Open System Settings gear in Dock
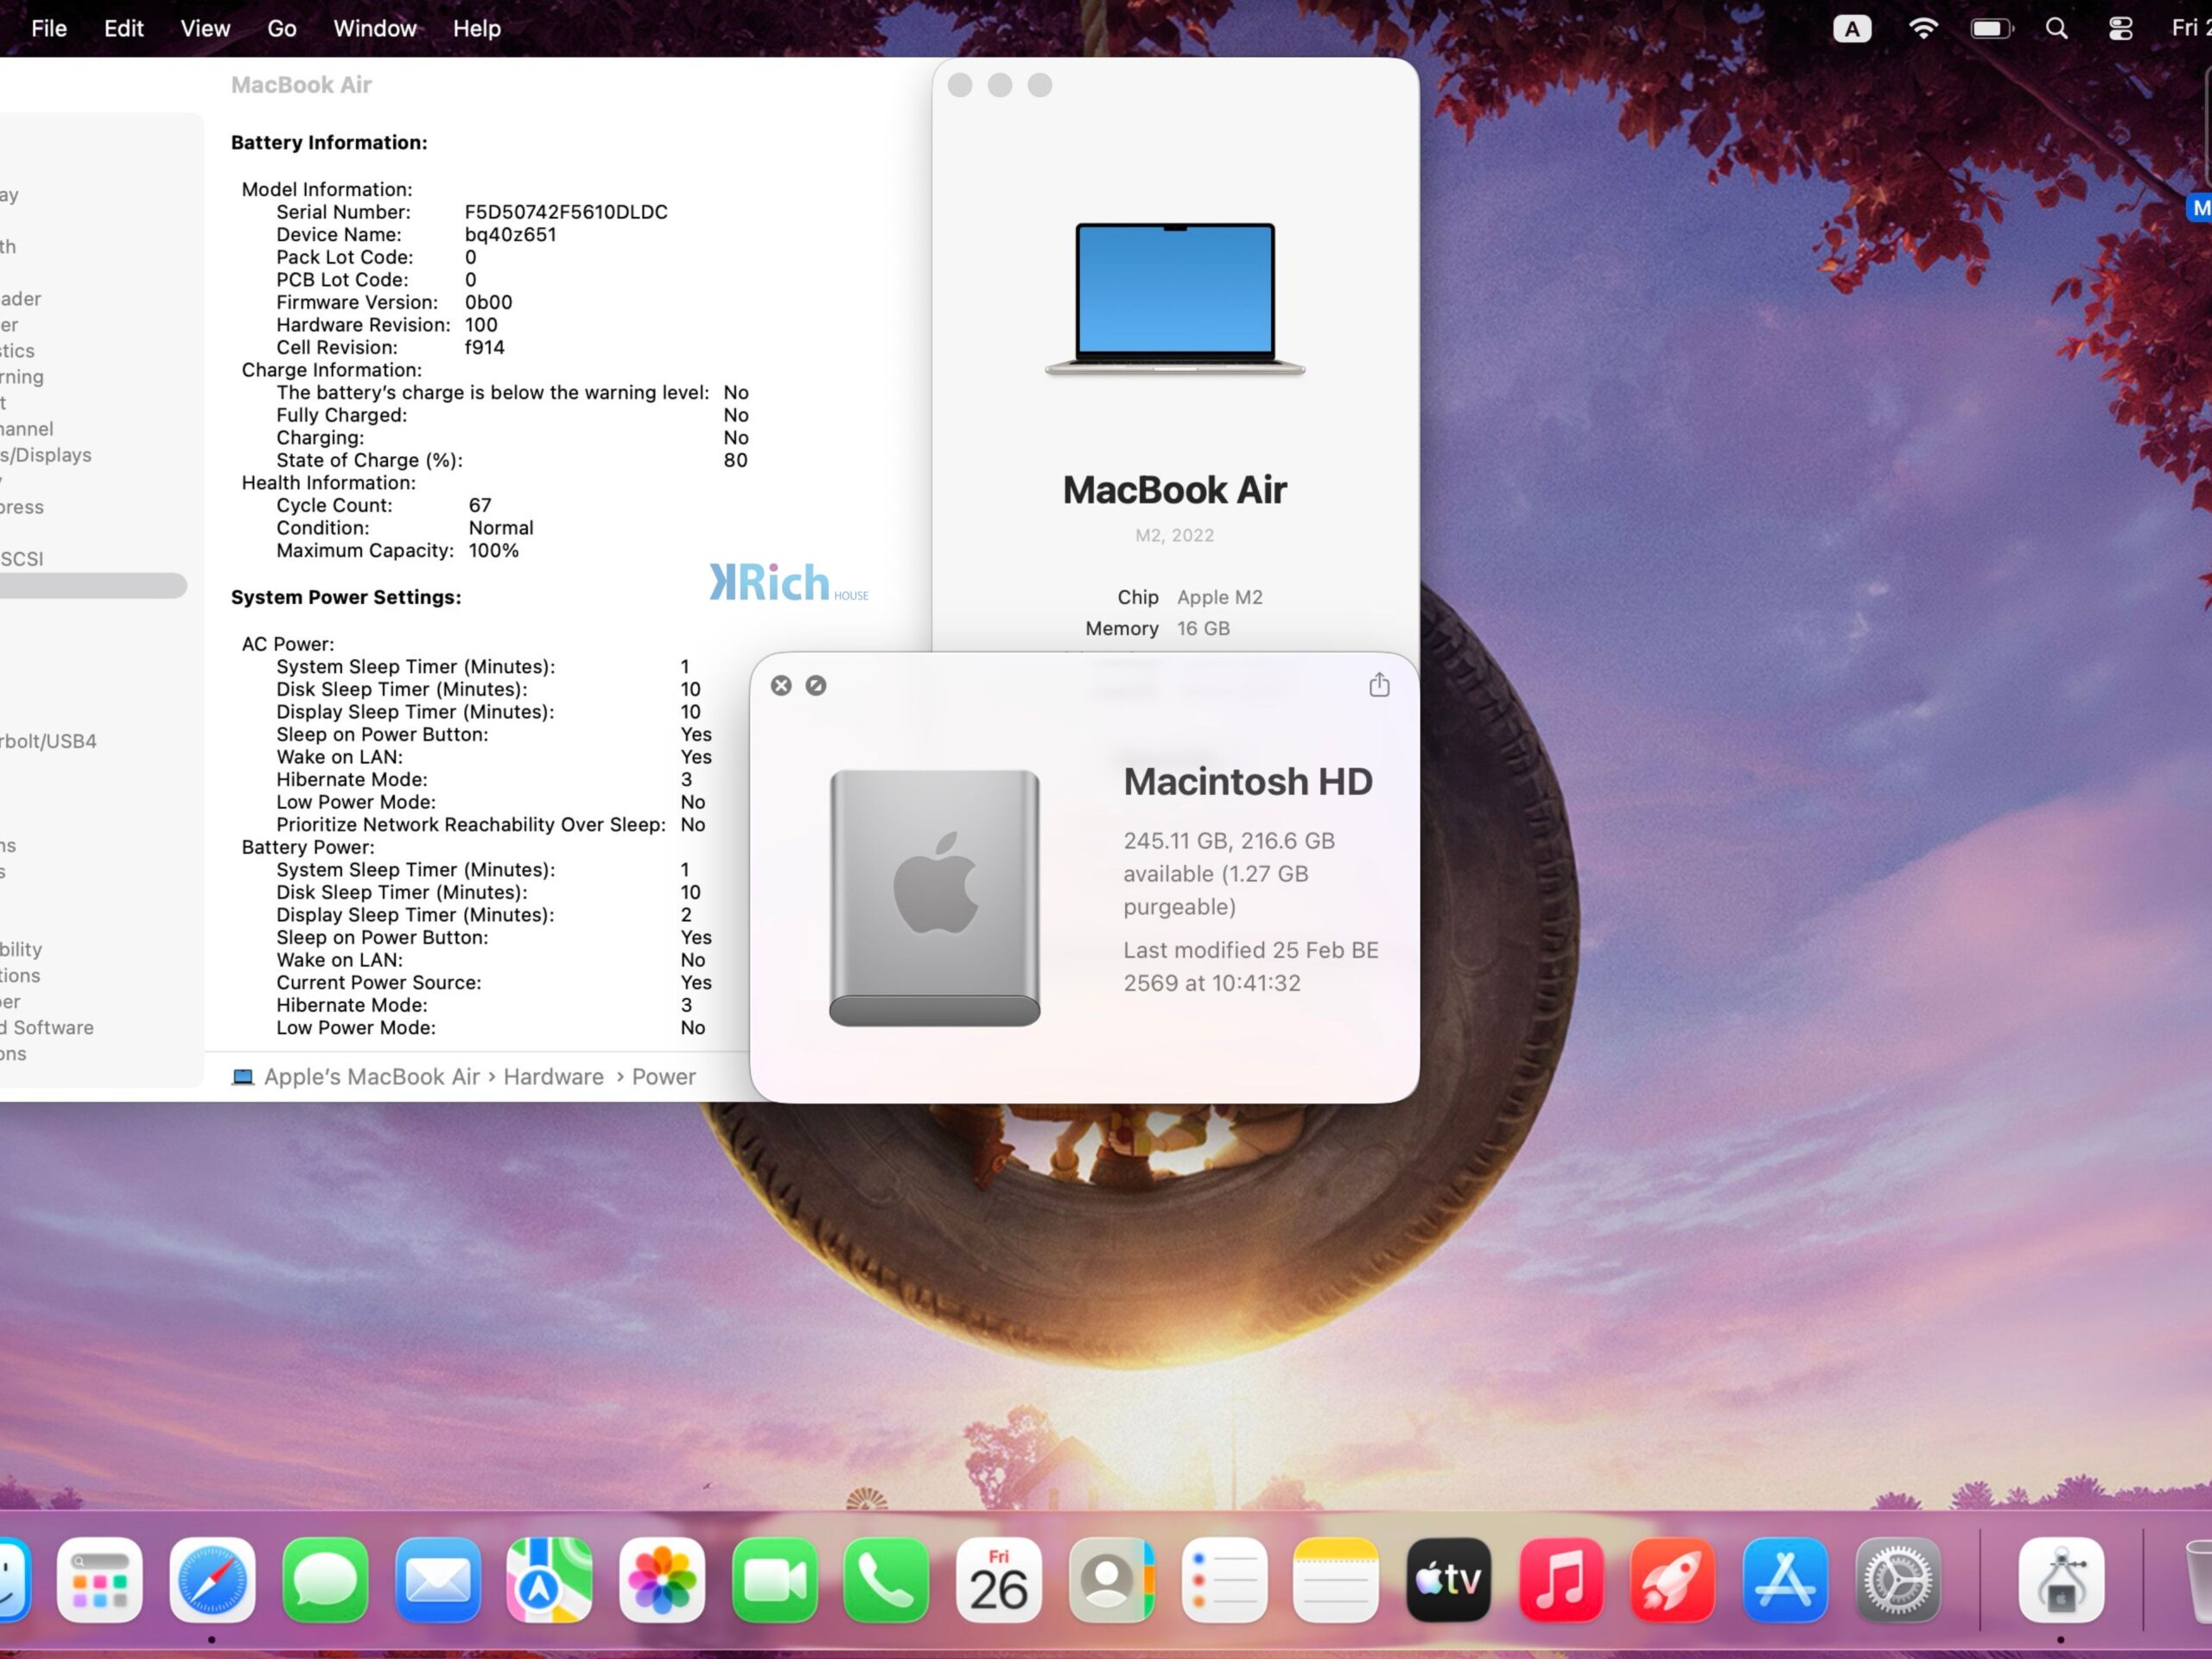 click(x=1898, y=1580)
